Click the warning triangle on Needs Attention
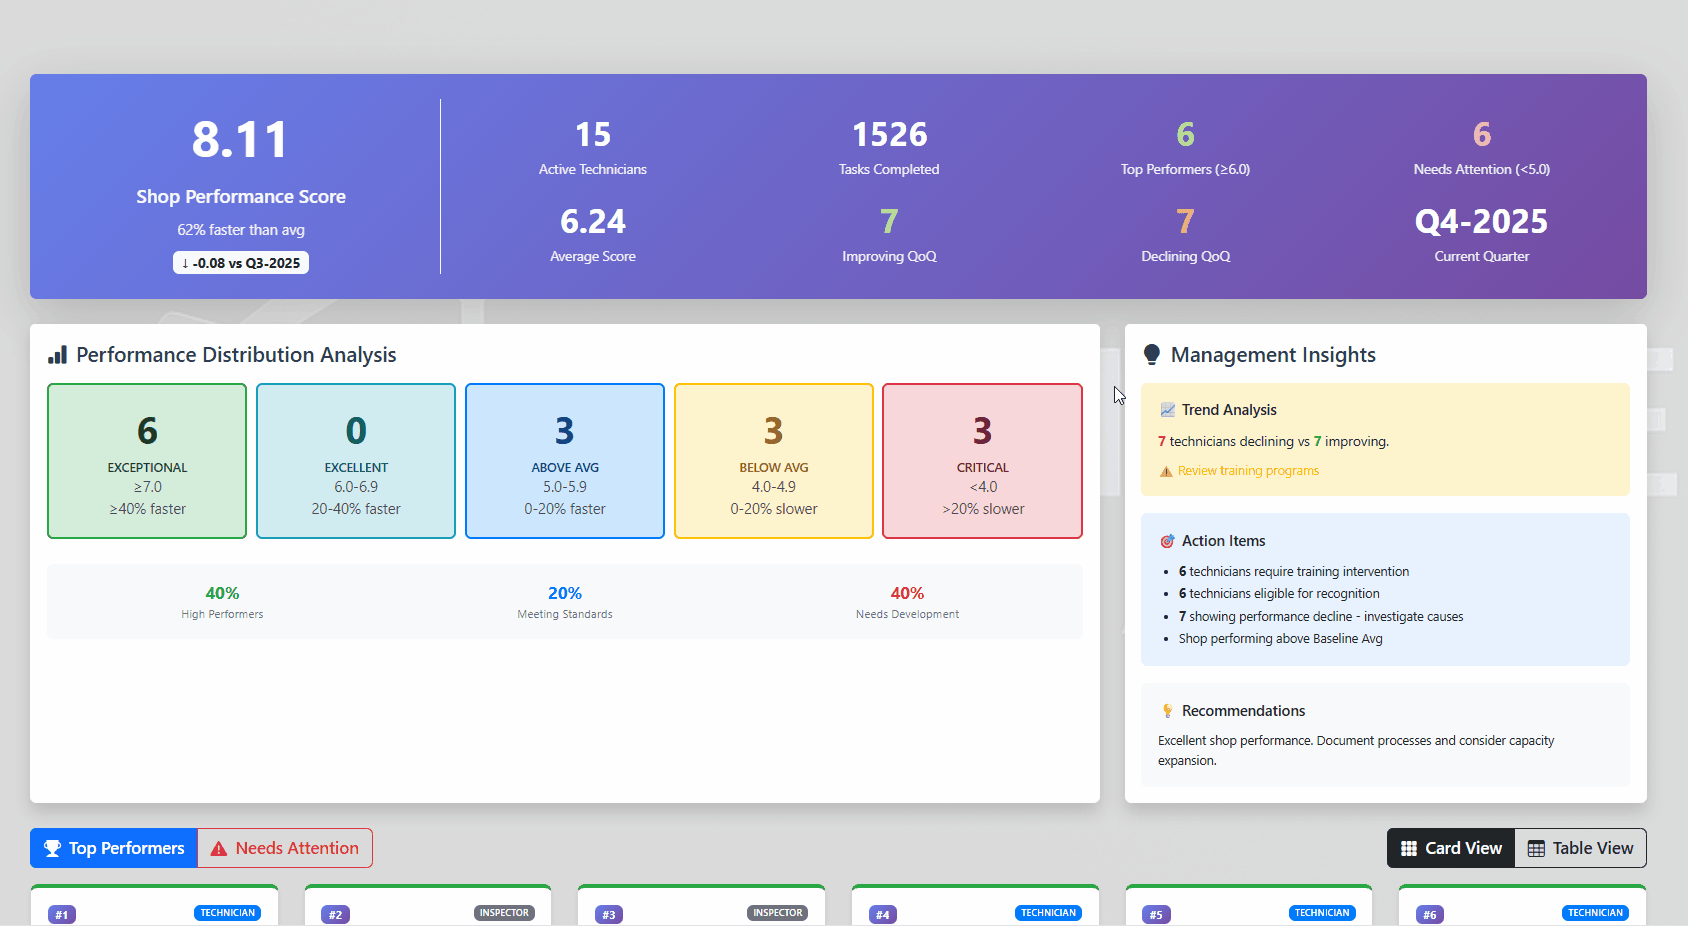The image size is (1688, 926). point(219,847)
